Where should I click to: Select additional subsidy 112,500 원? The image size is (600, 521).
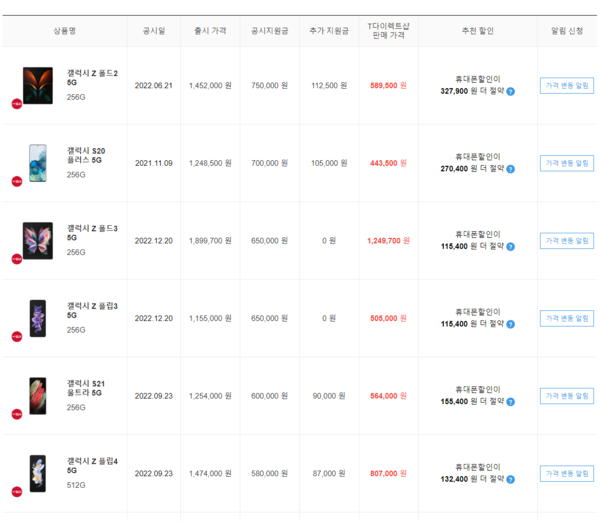click(329, 86)
